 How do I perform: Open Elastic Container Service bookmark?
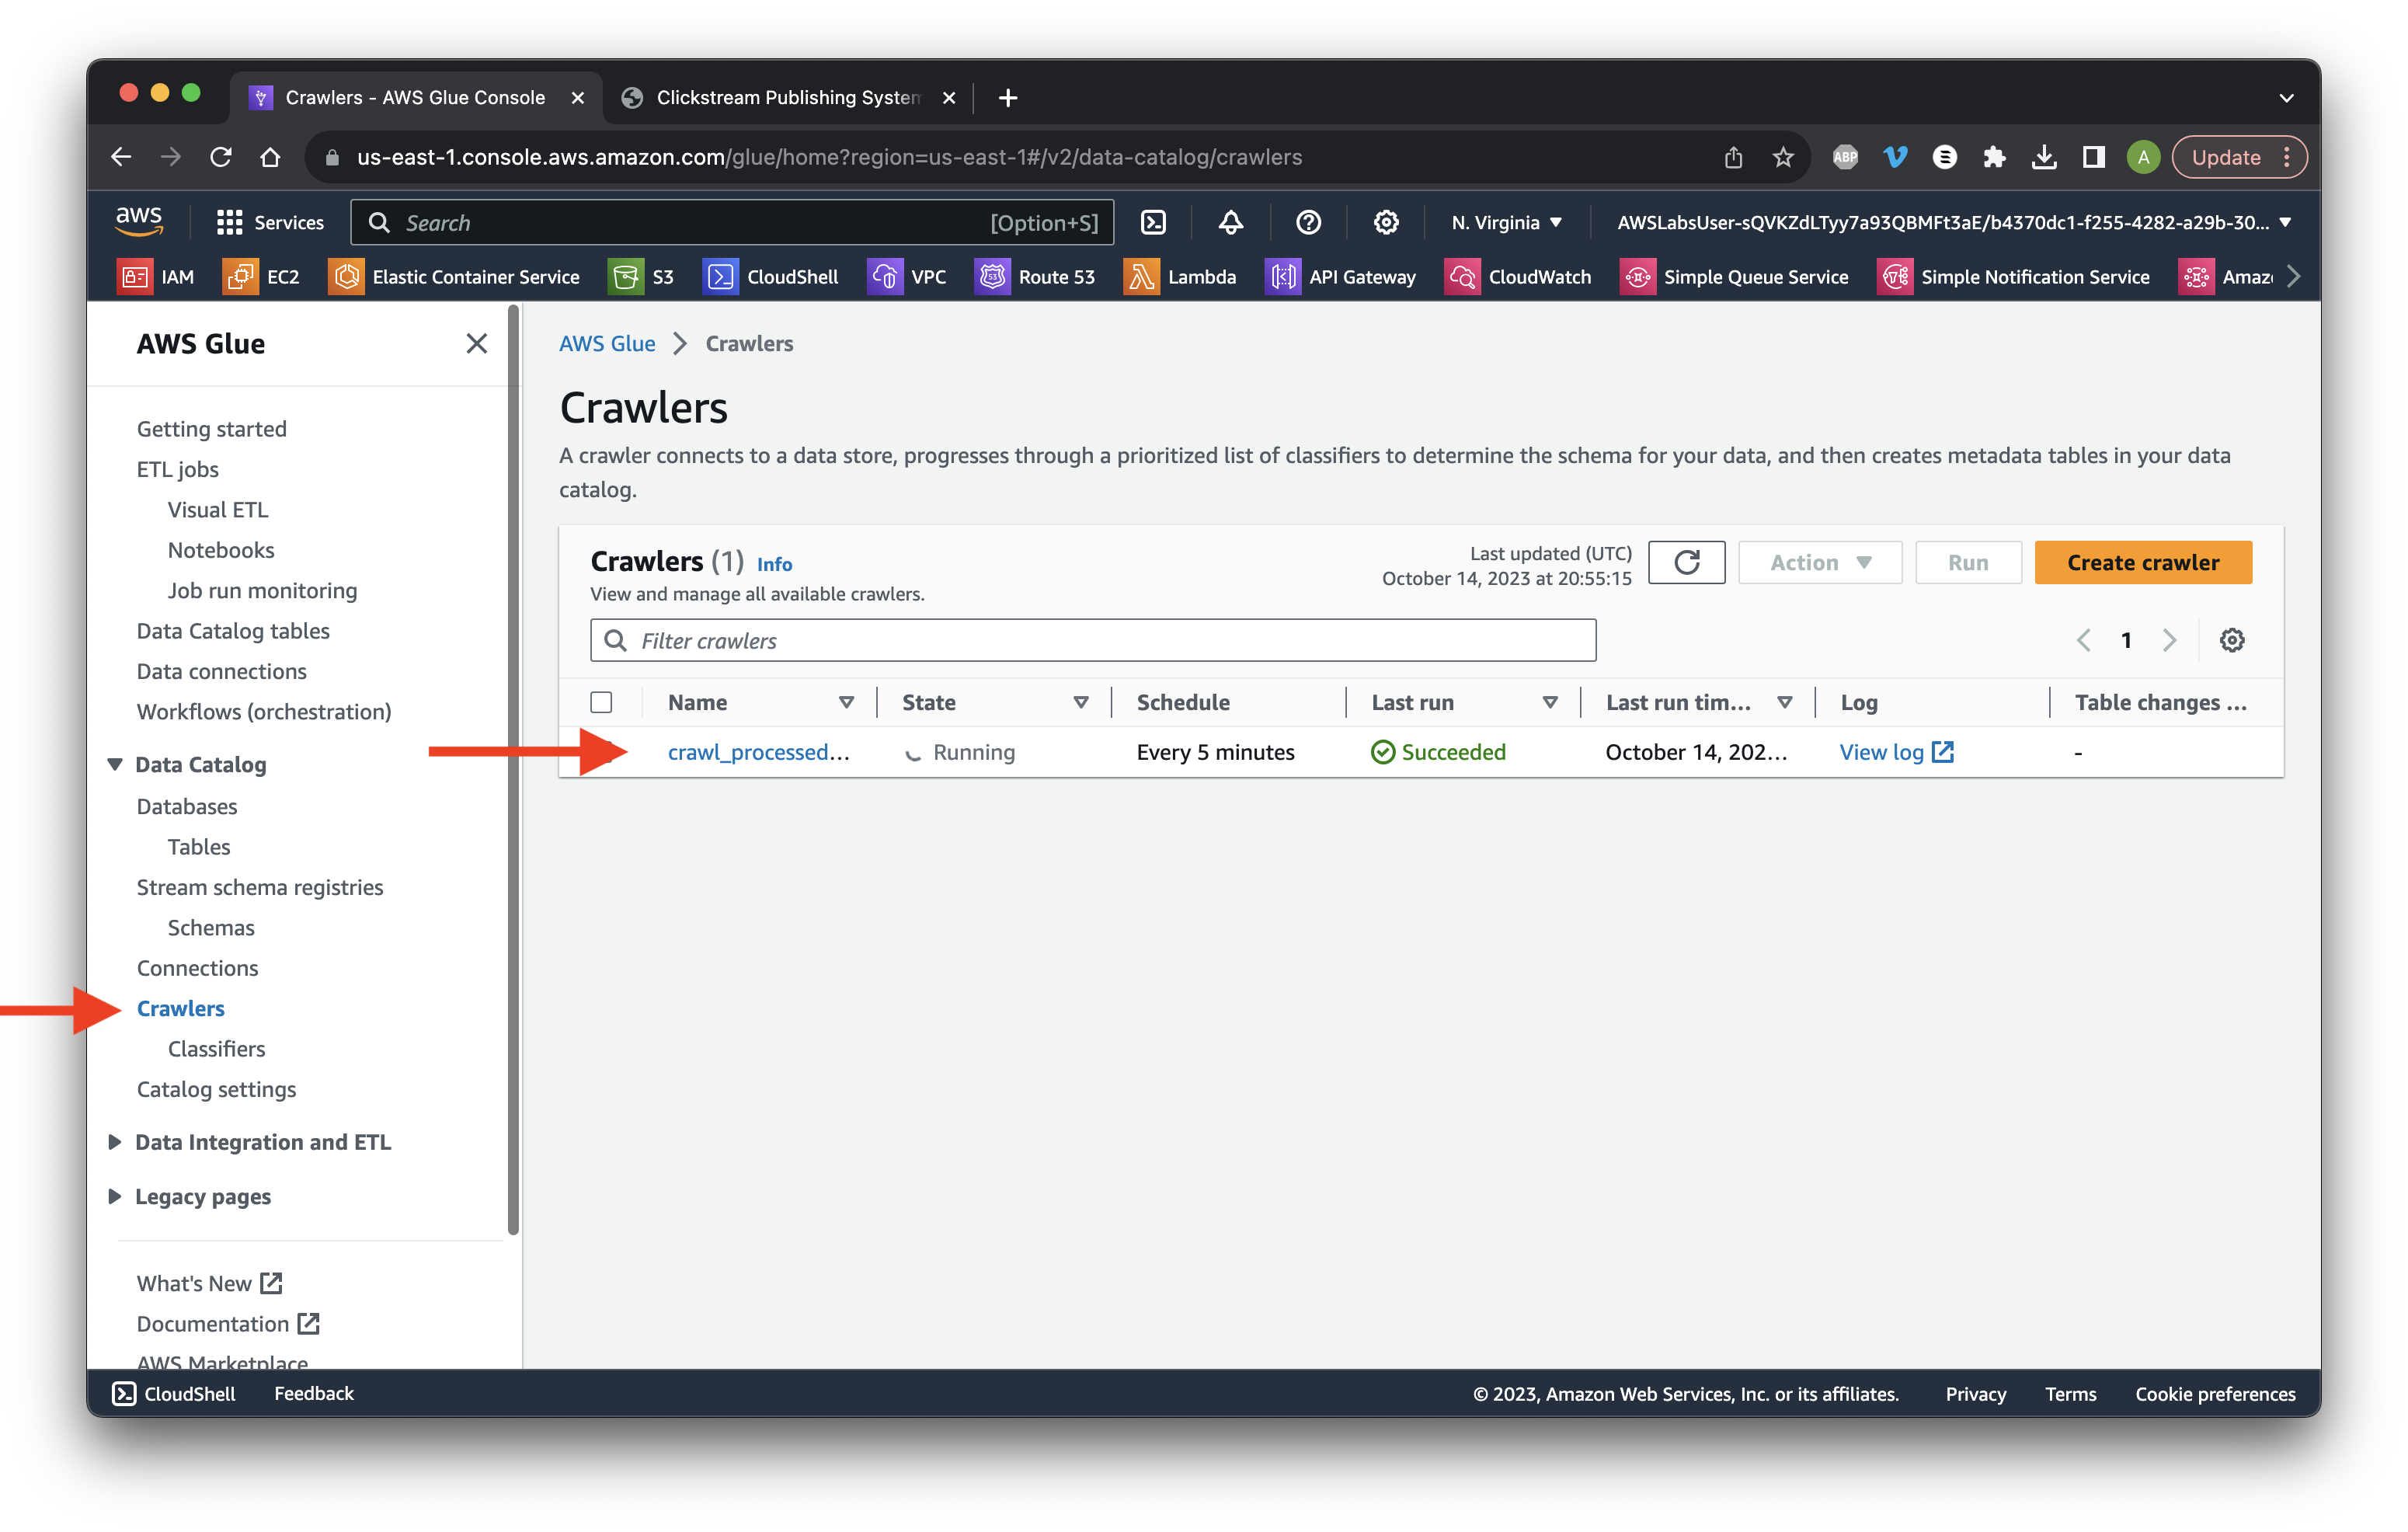tap(454, 277)
